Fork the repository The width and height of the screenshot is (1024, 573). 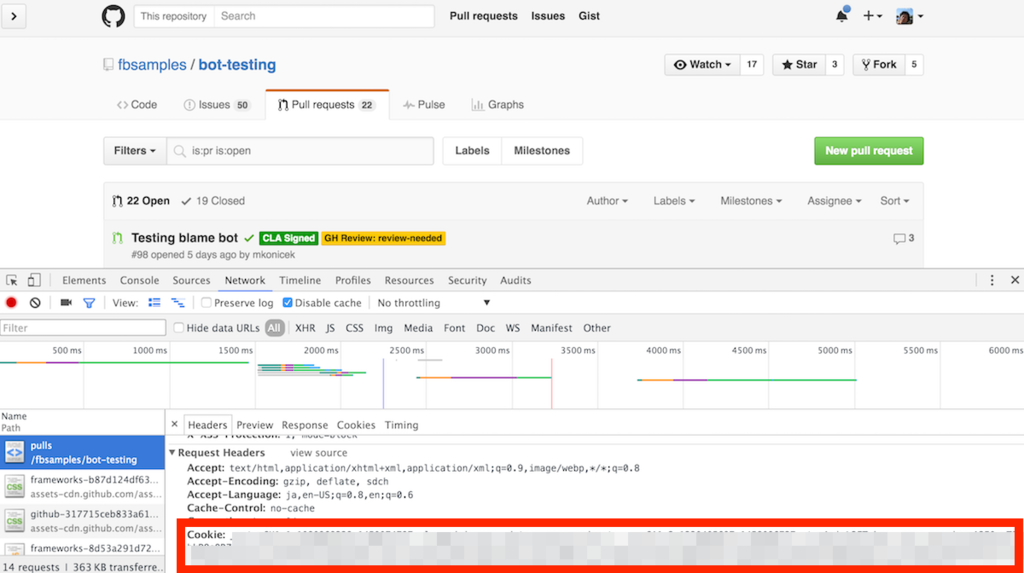[x=878, y=65]
